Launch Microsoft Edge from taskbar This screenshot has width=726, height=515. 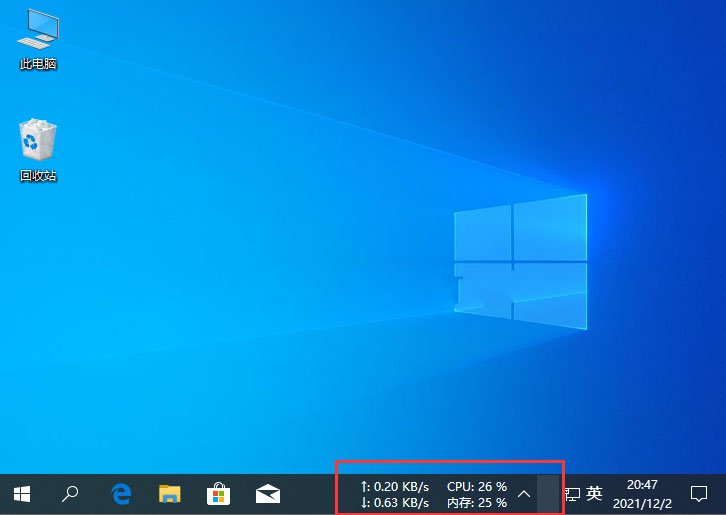(121, 494)
